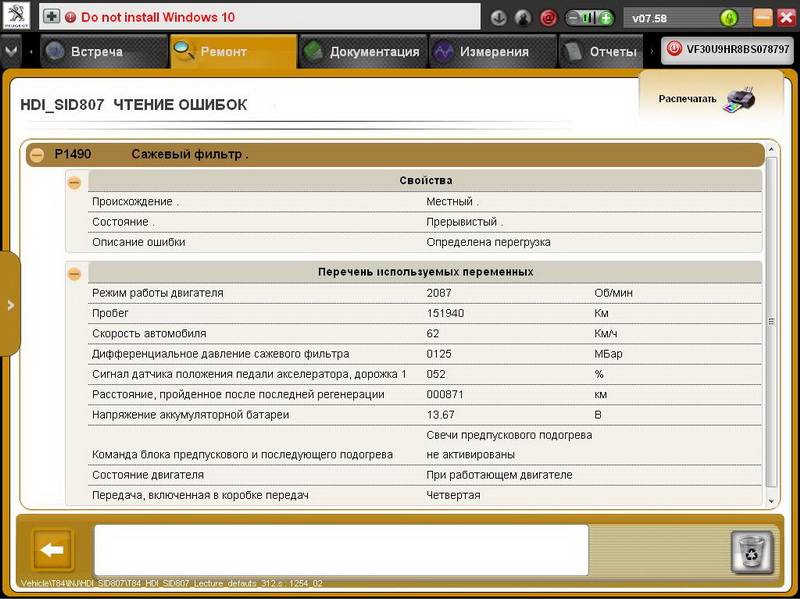This screenshot has height=599, width=800.
Task: Collapse the P1490 fault code entry
Action: (37, 155)
